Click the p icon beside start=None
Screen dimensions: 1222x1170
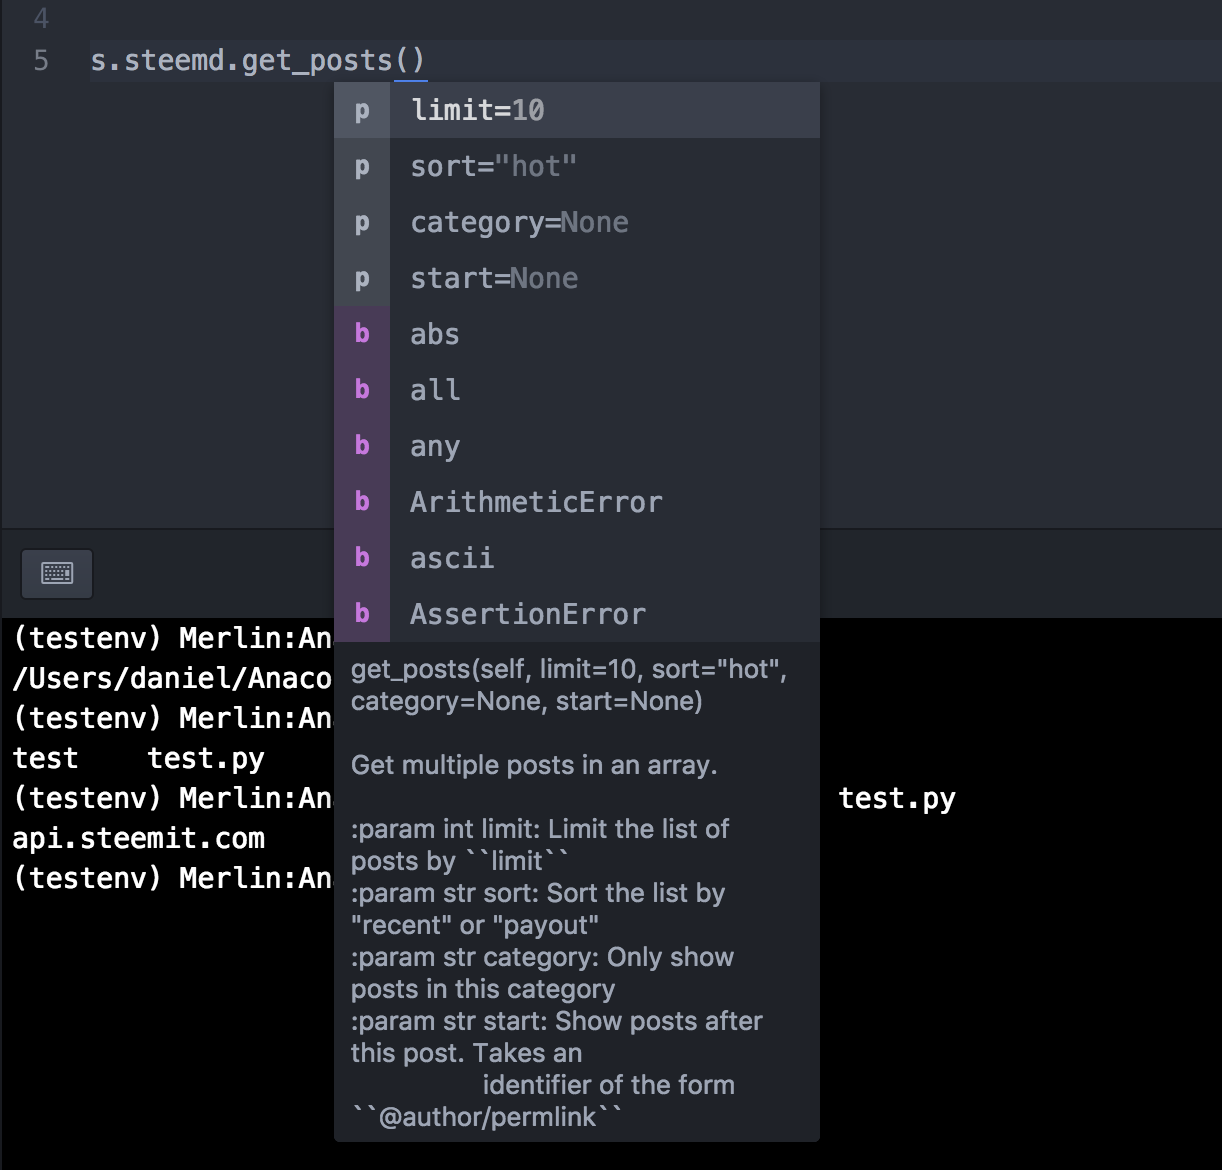[x=362, y=278]
